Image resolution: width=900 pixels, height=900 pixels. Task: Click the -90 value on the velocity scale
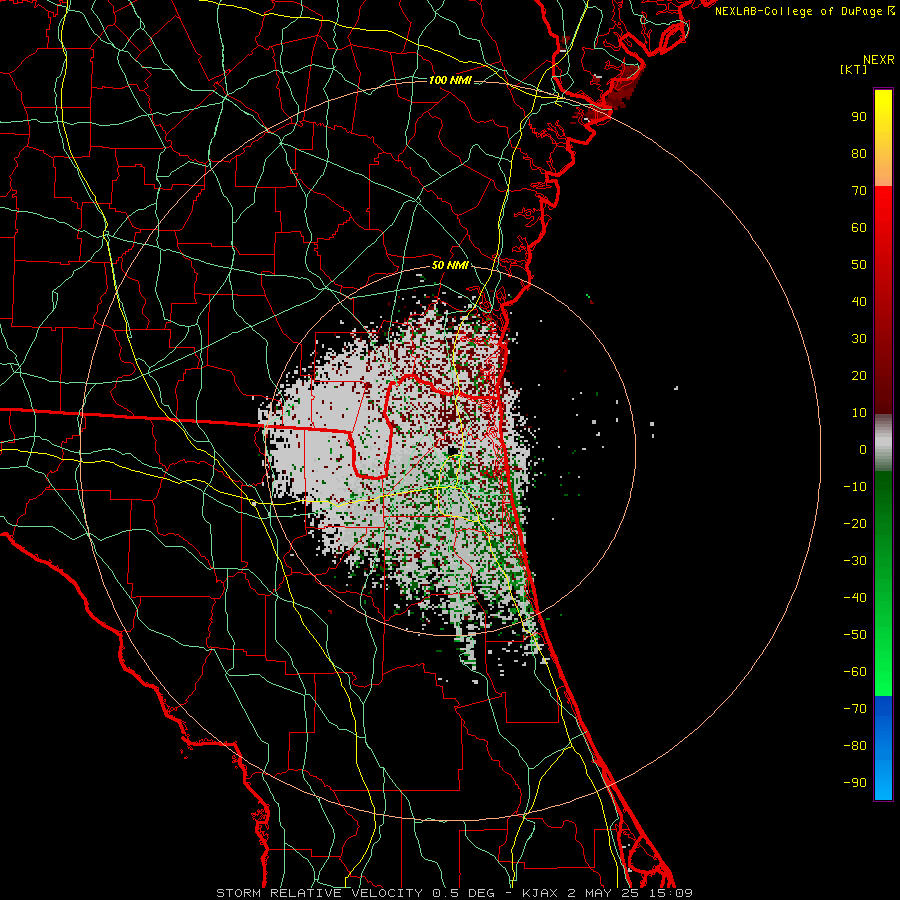[855, 783]
